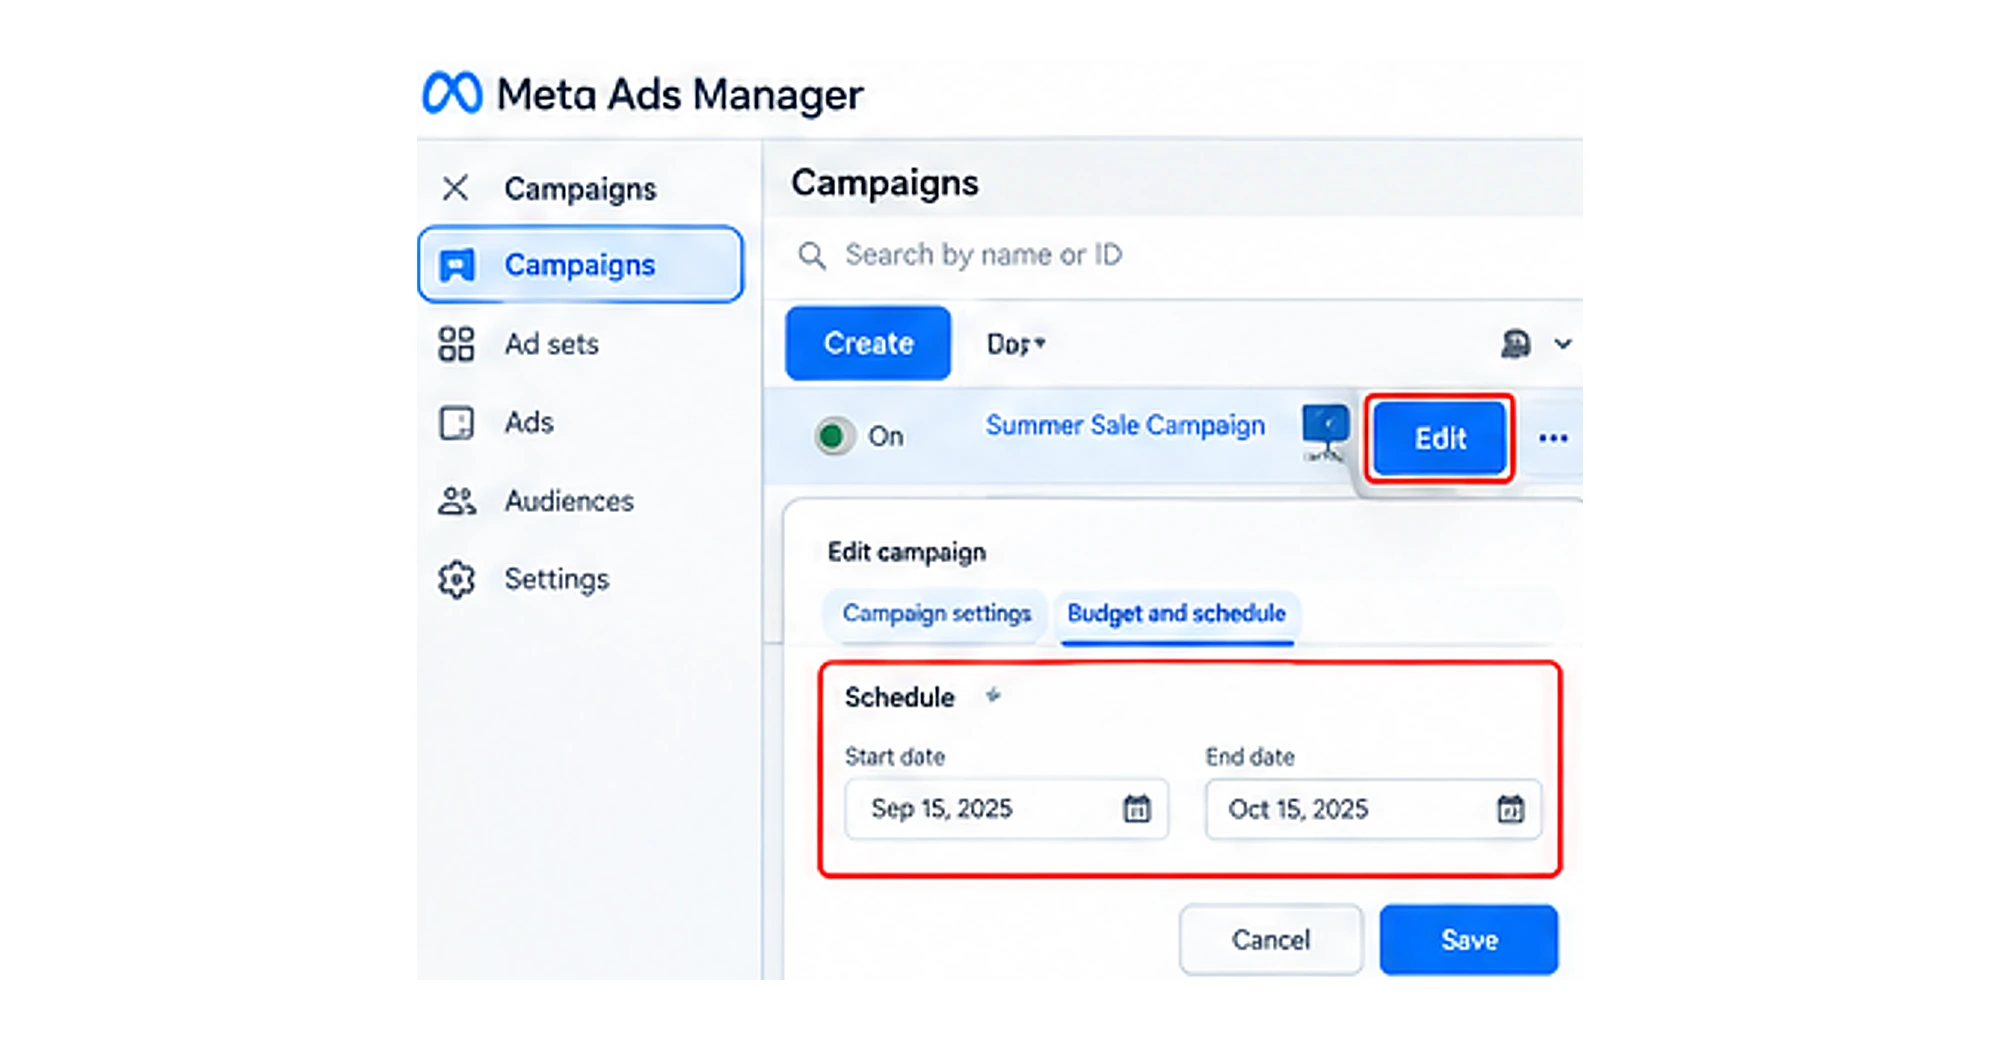Click the profile icon in the toolbar

(1516, 344)
